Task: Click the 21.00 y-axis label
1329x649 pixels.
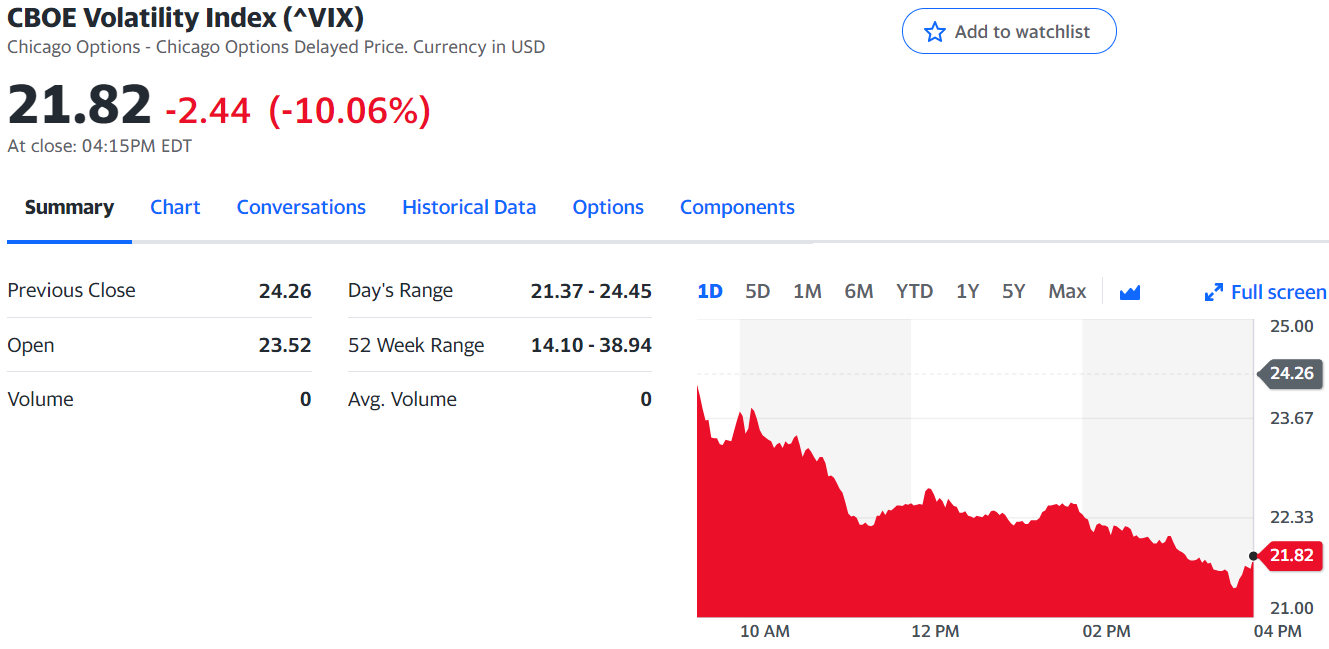Action: (x=1292, y=608)
